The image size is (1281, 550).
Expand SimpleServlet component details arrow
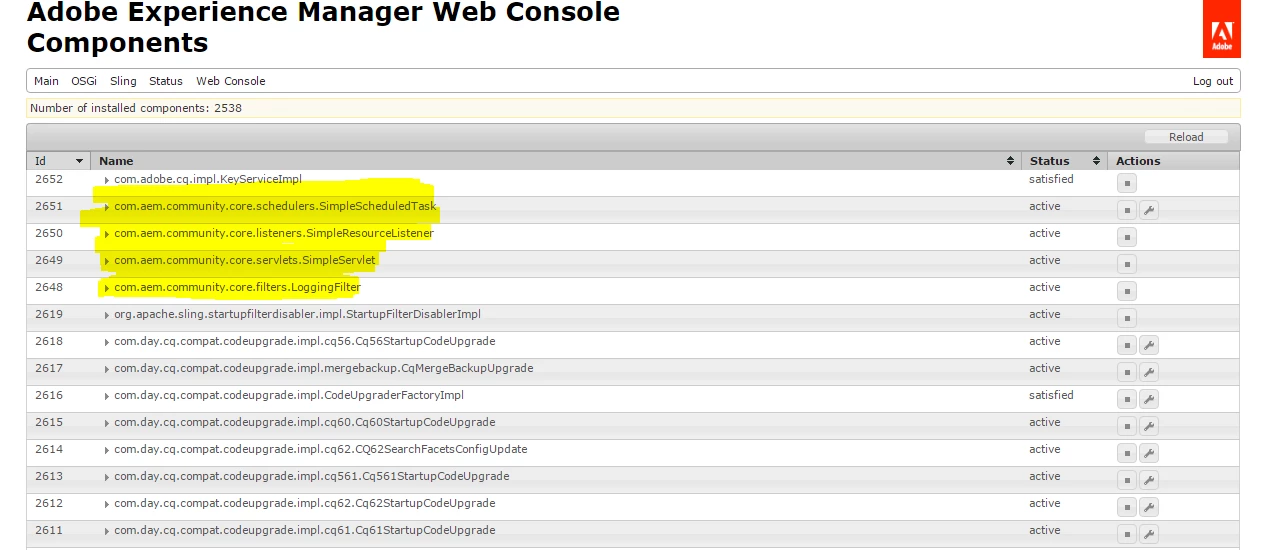tap(107, 261)
